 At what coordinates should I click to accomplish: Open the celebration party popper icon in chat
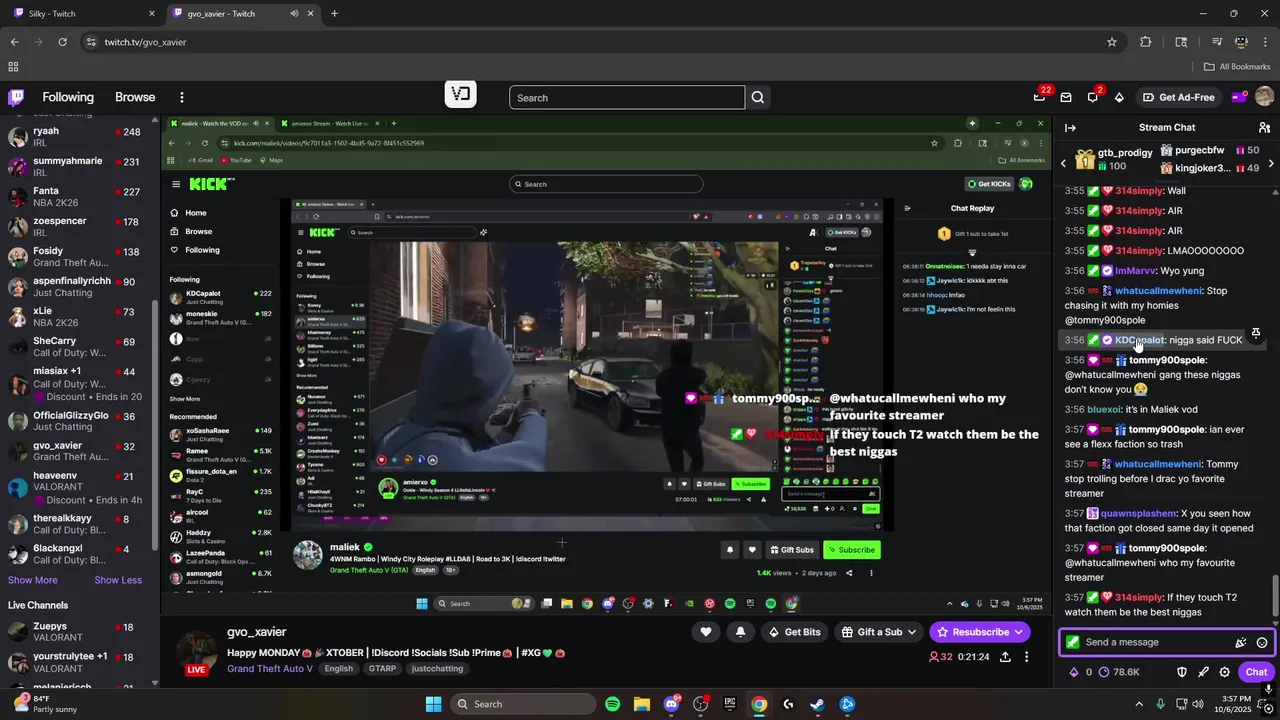pos(1241,643)
